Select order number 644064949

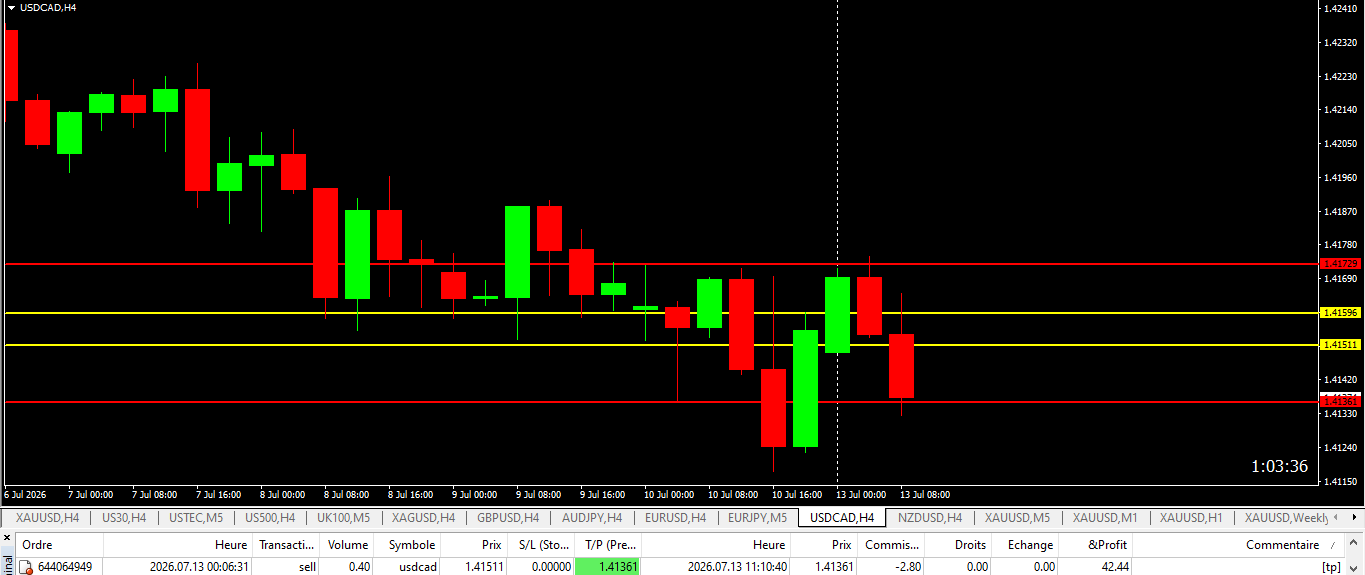point(65,567)
